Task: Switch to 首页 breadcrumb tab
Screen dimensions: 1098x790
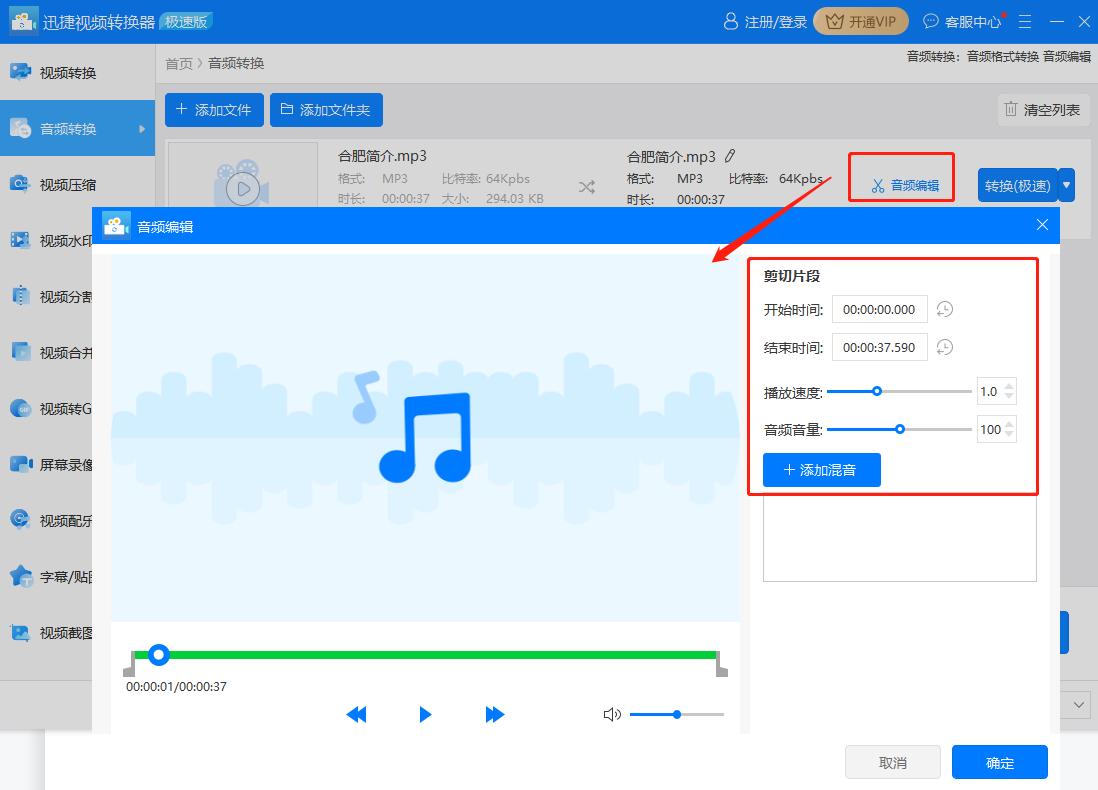Action: tap(178, 63)
